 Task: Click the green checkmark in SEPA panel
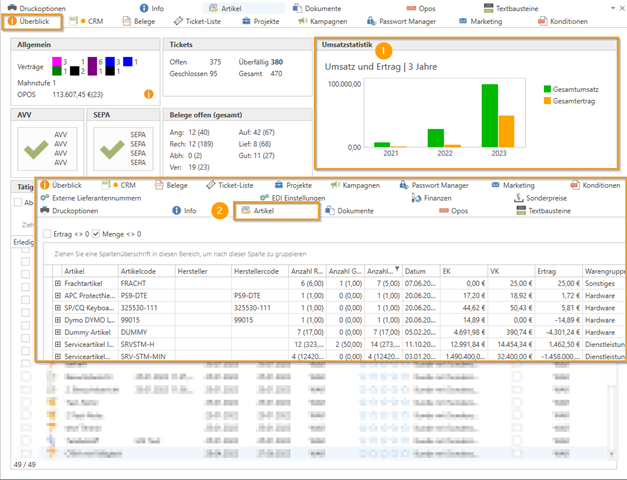pos(109,150)
